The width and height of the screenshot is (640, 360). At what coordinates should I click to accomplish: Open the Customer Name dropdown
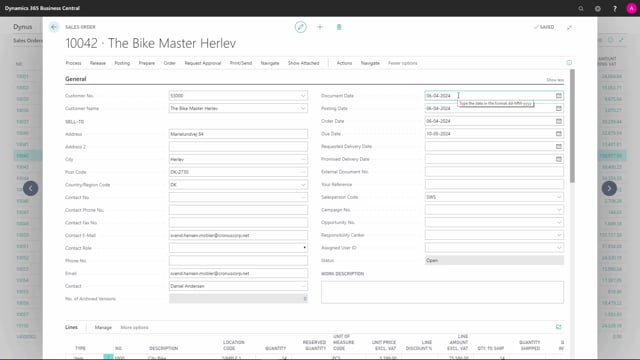point(303,108)
